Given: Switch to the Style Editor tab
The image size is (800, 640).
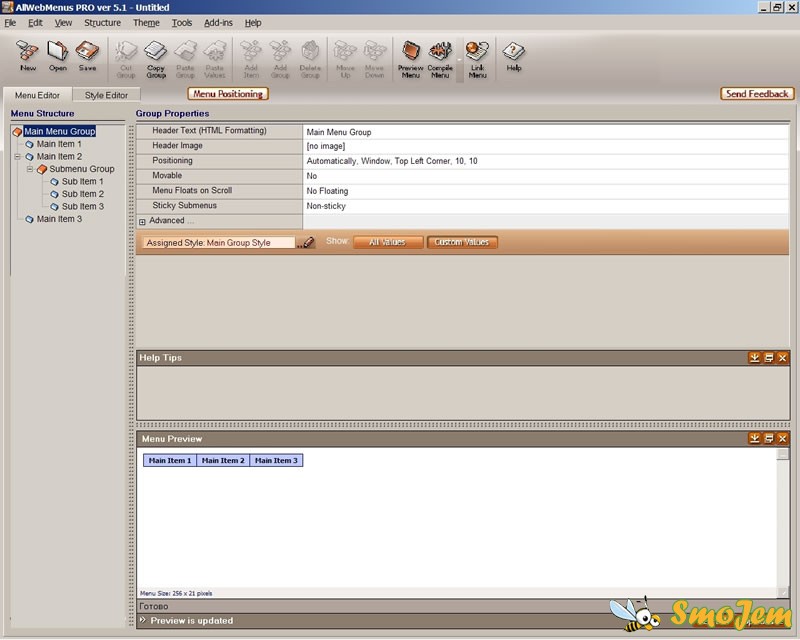Looking at the screenshot, I should pyautogui.click(x=106, y=95).
